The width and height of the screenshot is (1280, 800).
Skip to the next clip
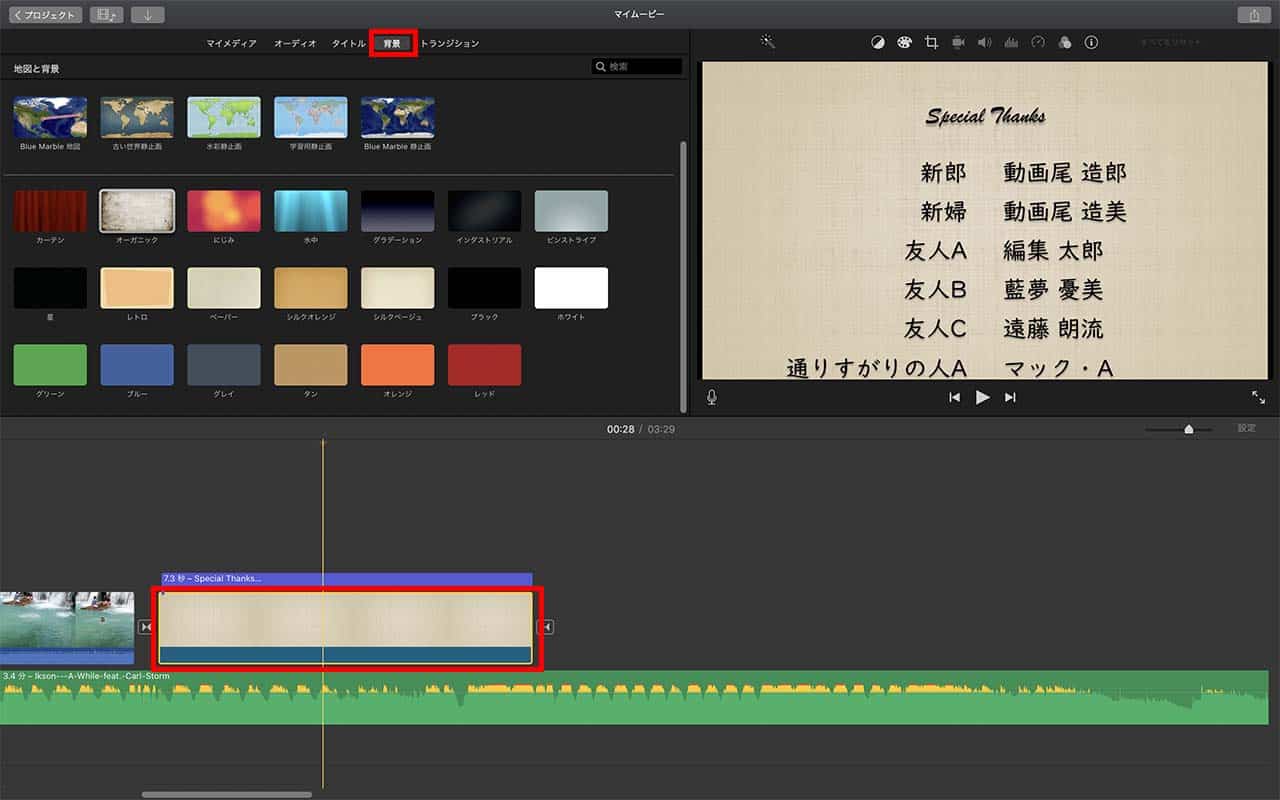click(x=1010, y=397)
